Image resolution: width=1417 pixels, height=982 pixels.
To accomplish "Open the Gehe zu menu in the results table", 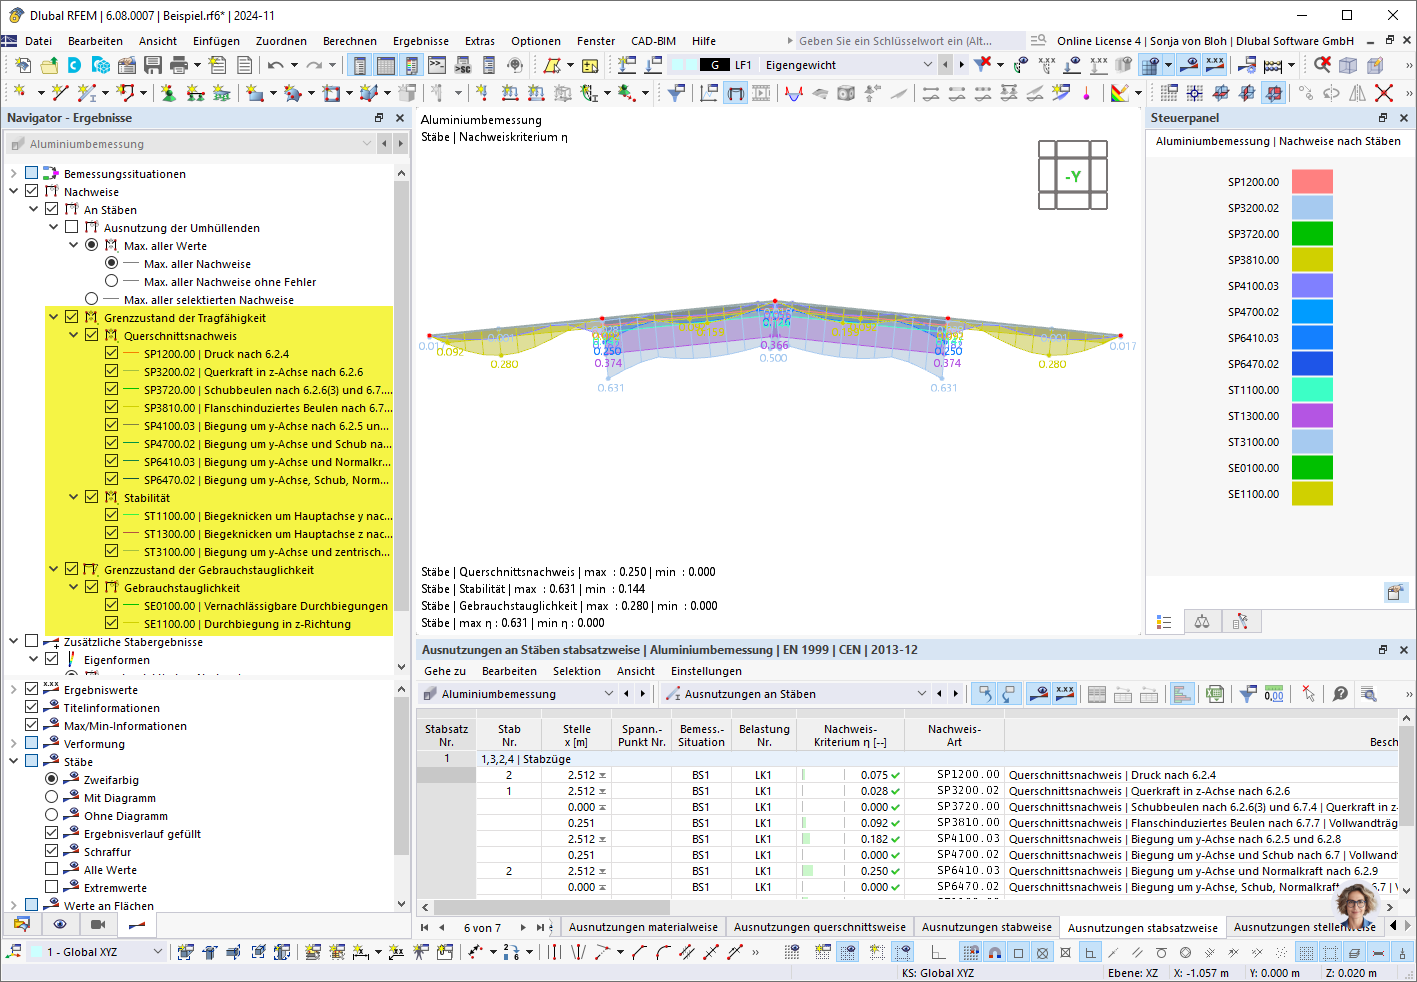I will pos(445,671).
